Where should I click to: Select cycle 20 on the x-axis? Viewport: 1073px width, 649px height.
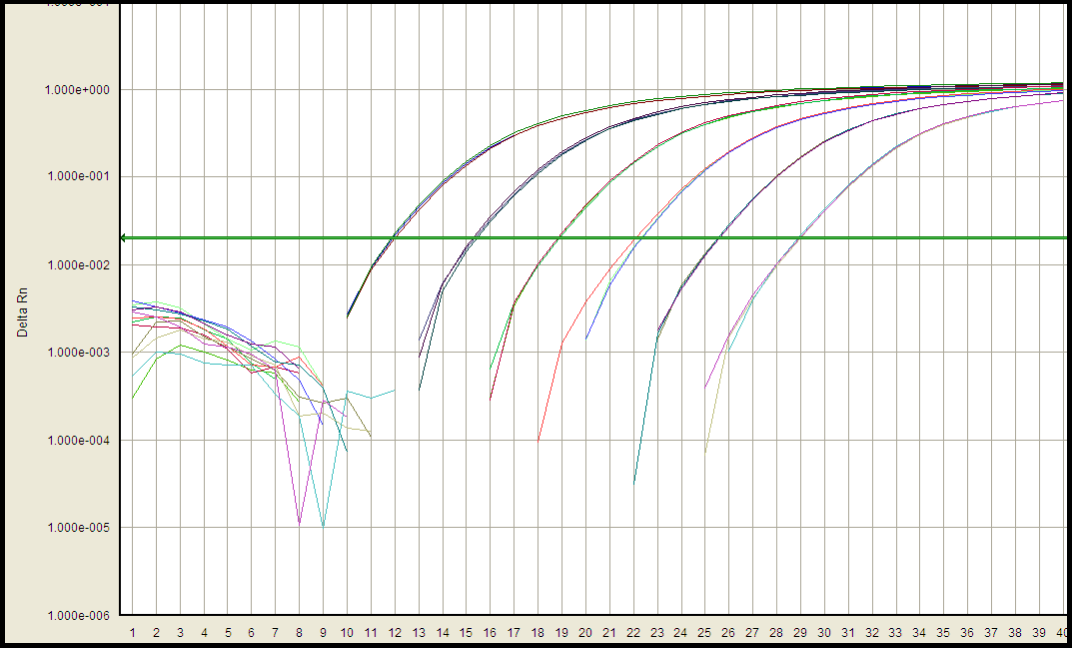[585, 633]
